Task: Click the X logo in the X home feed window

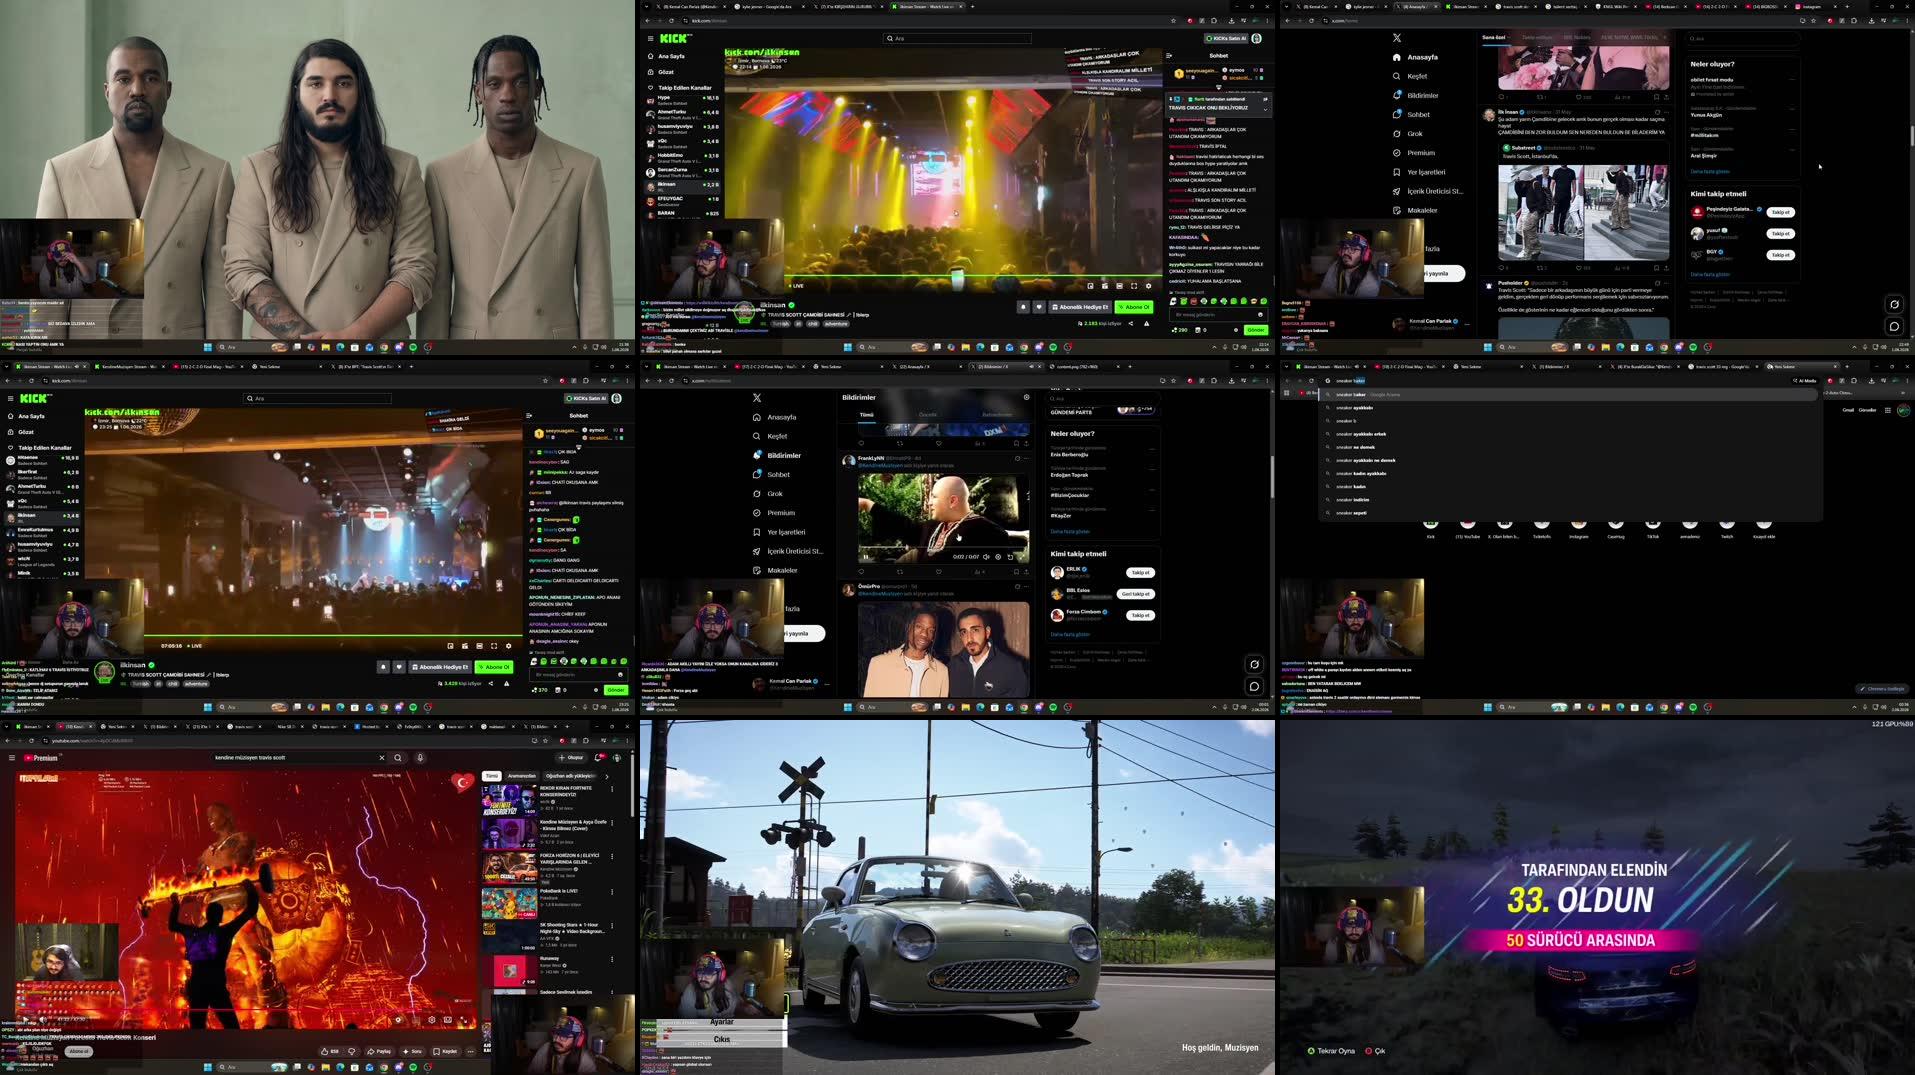Action: (x=1397, y=38)
